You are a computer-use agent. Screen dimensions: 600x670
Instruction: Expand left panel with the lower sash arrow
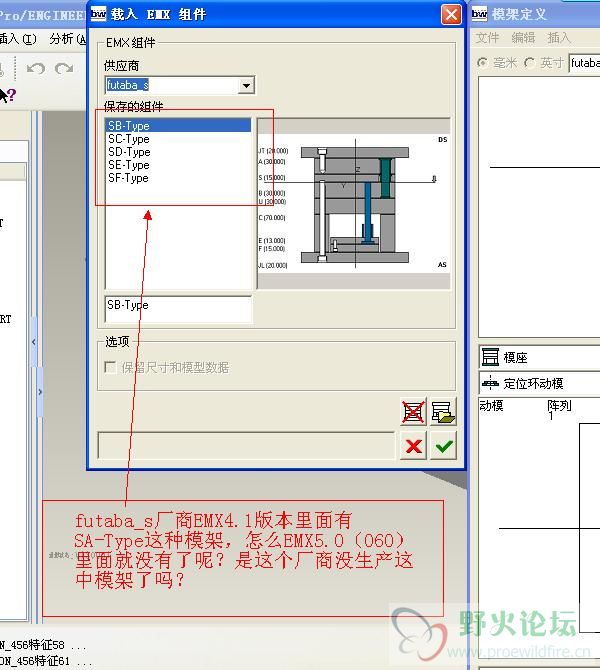40,391
